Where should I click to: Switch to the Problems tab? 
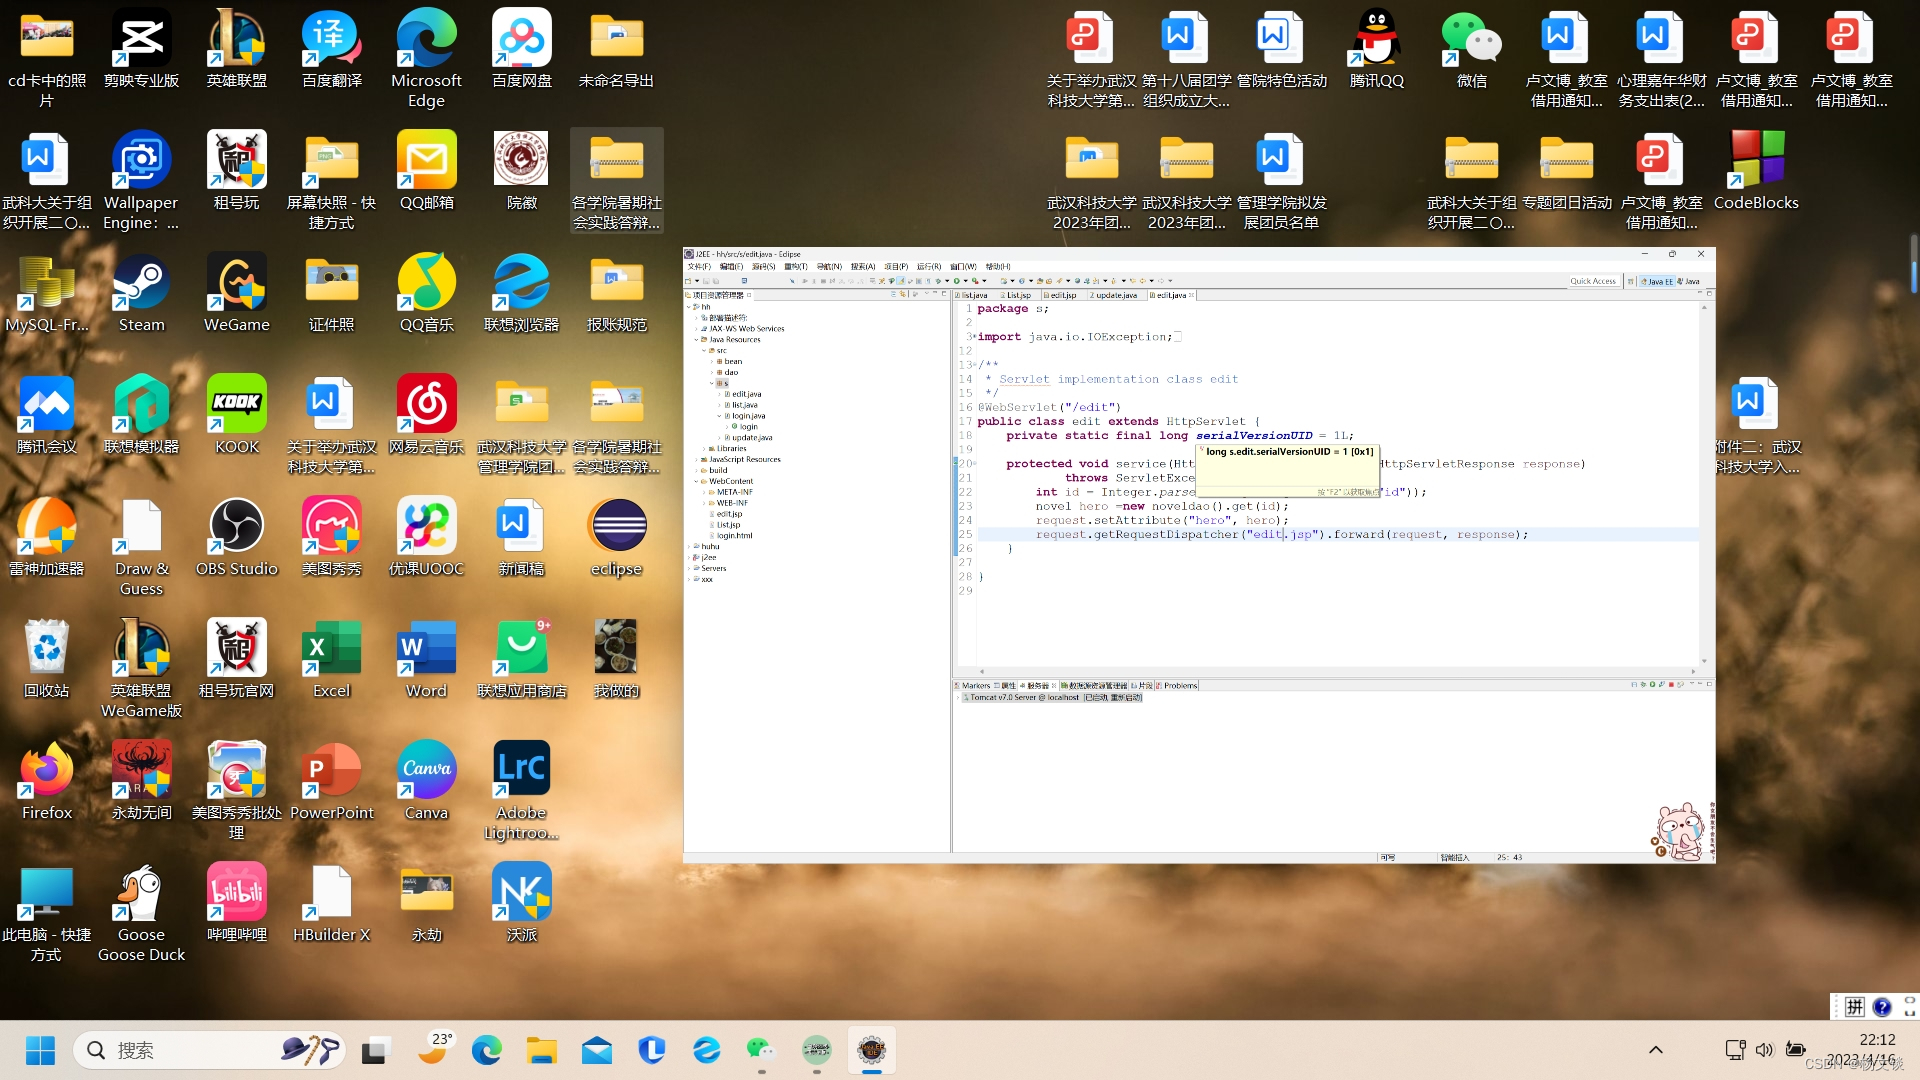1177,686
